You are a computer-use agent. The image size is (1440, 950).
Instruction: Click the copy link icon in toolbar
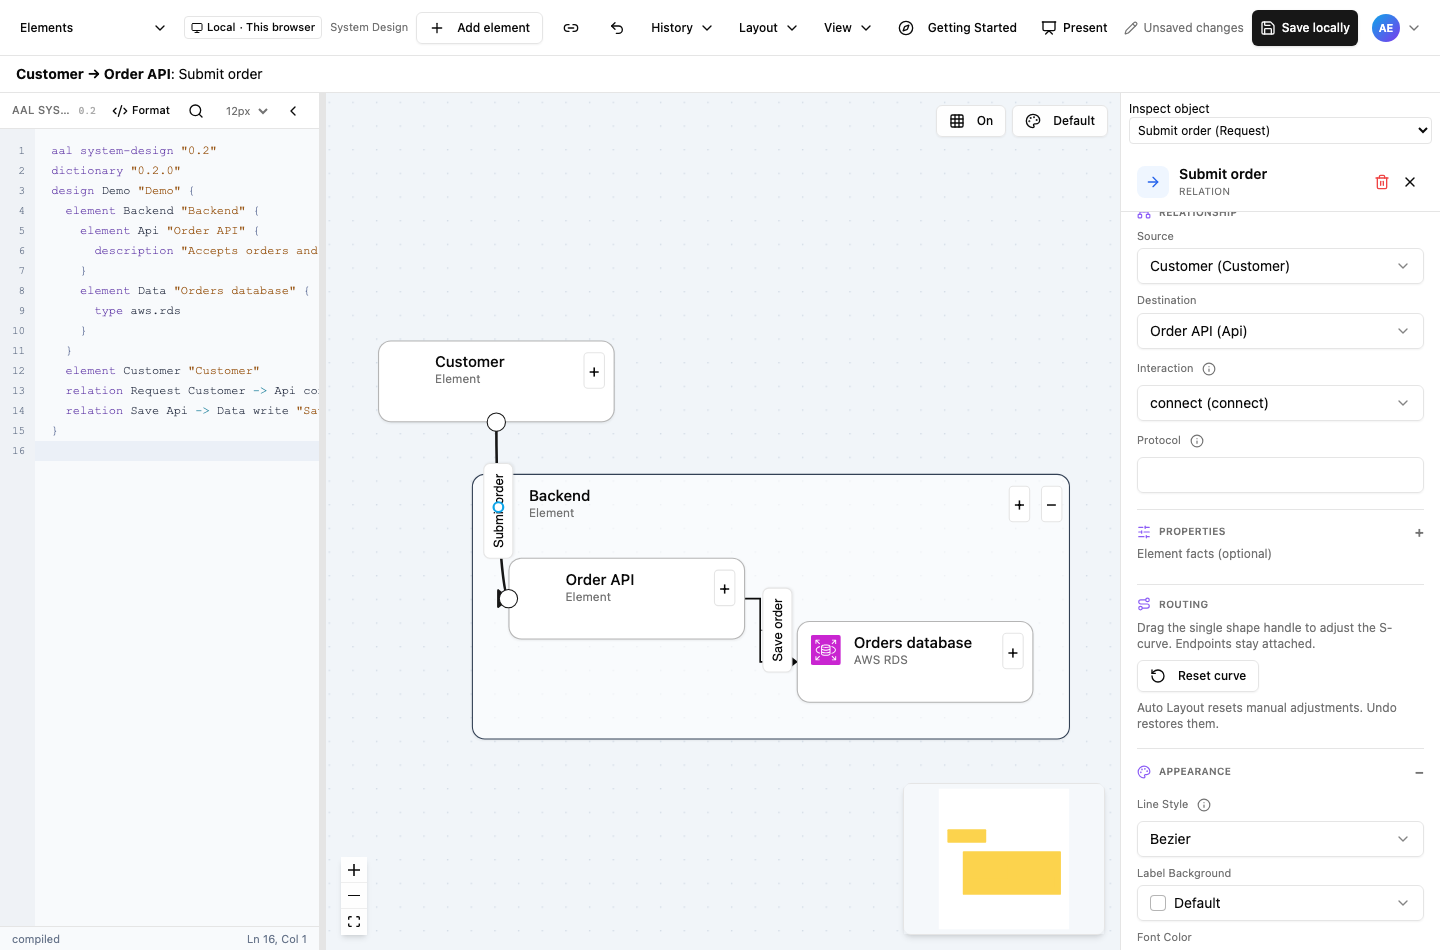click(571, 28)
